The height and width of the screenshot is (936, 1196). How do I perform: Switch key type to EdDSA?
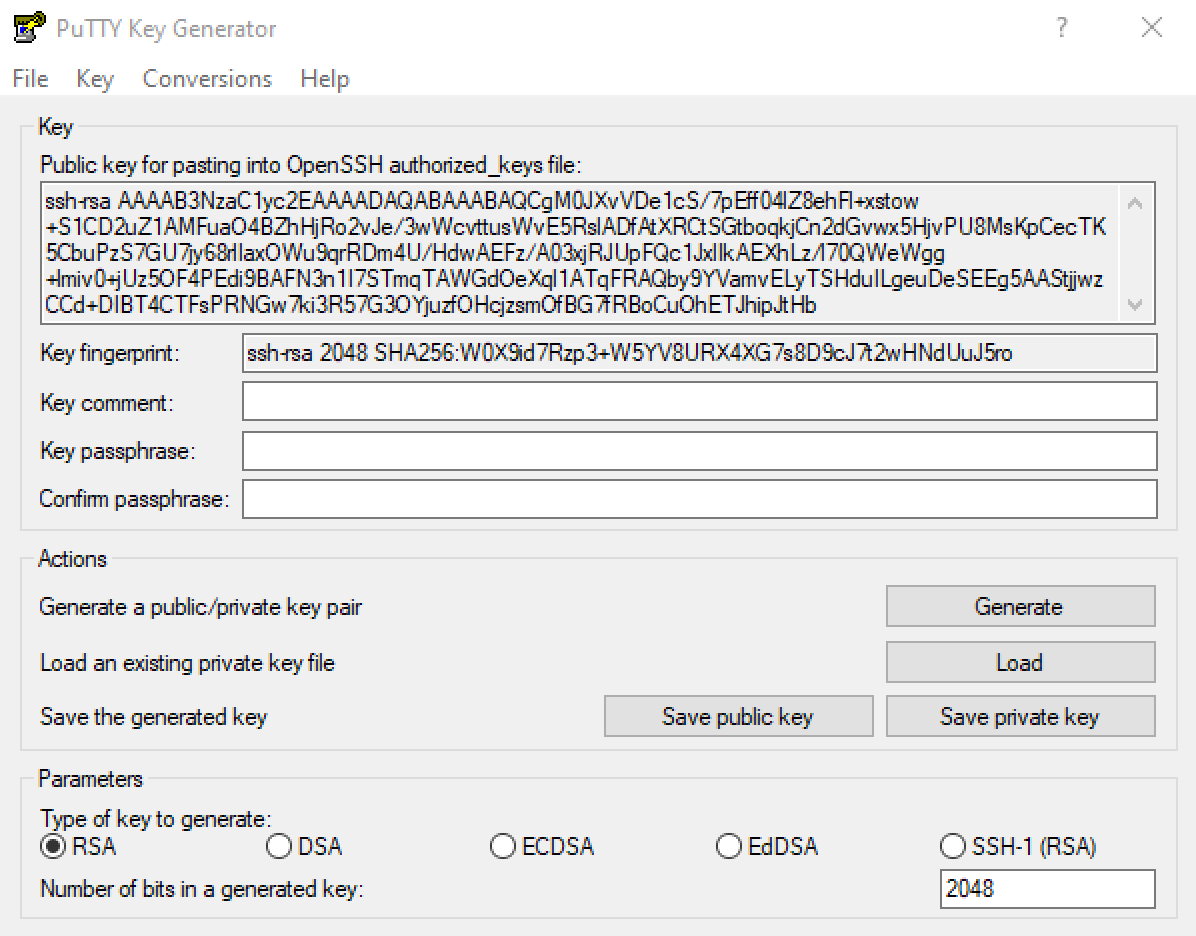pyautogui.click(x=729, y=847)
